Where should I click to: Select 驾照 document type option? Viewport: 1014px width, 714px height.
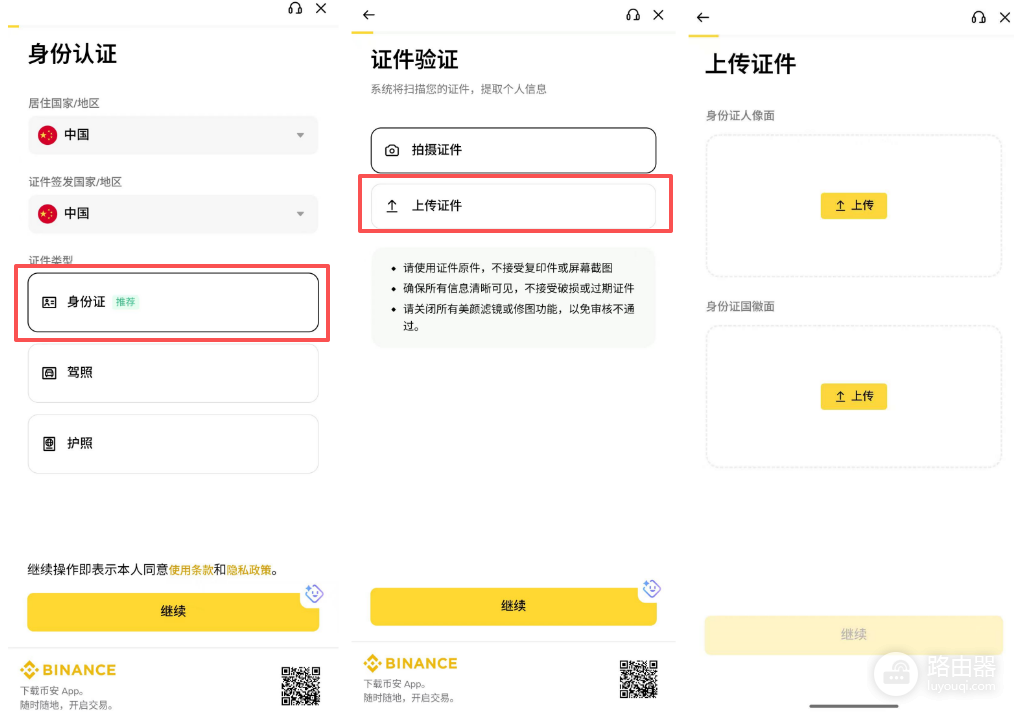(x=173, y=373)
